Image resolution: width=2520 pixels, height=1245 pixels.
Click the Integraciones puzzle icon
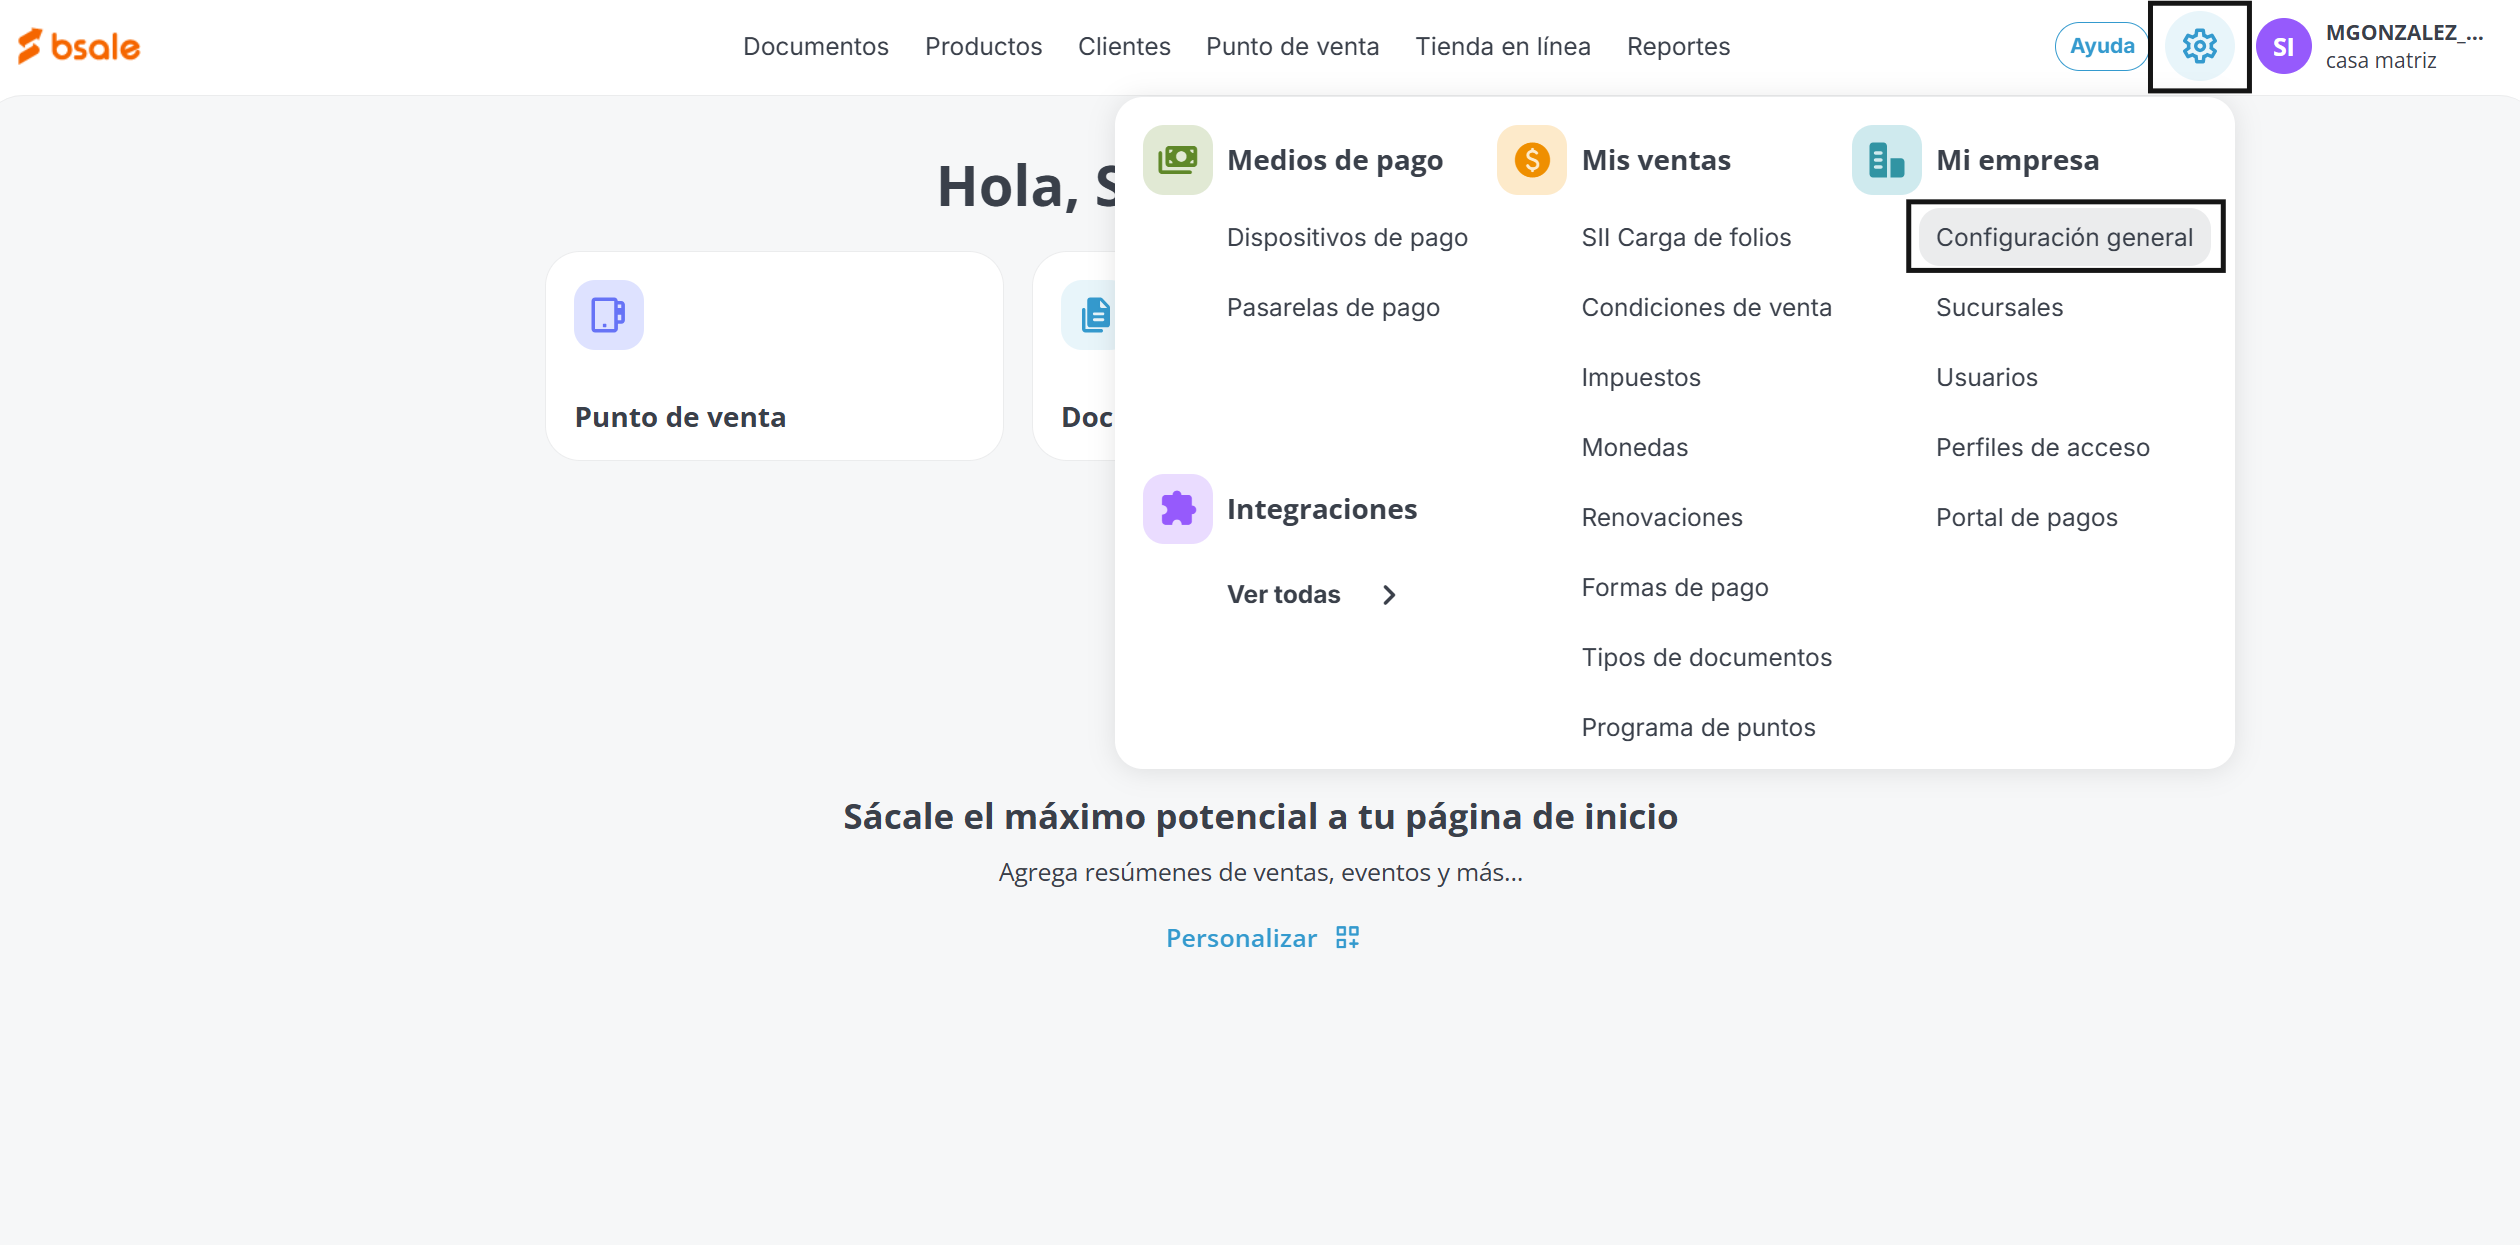click(1177, 509)
